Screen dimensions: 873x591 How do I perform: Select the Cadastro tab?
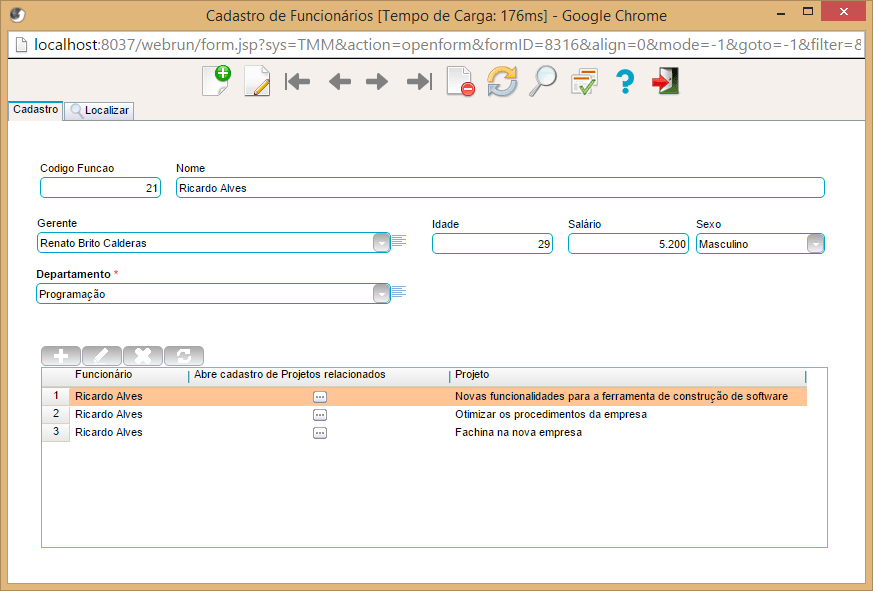35,110
